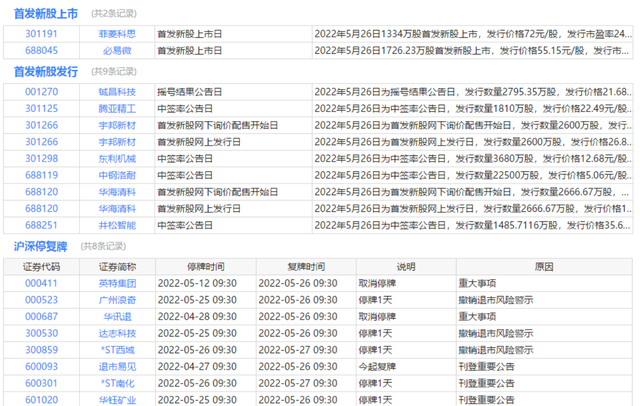Open stock code 600301

41,384
